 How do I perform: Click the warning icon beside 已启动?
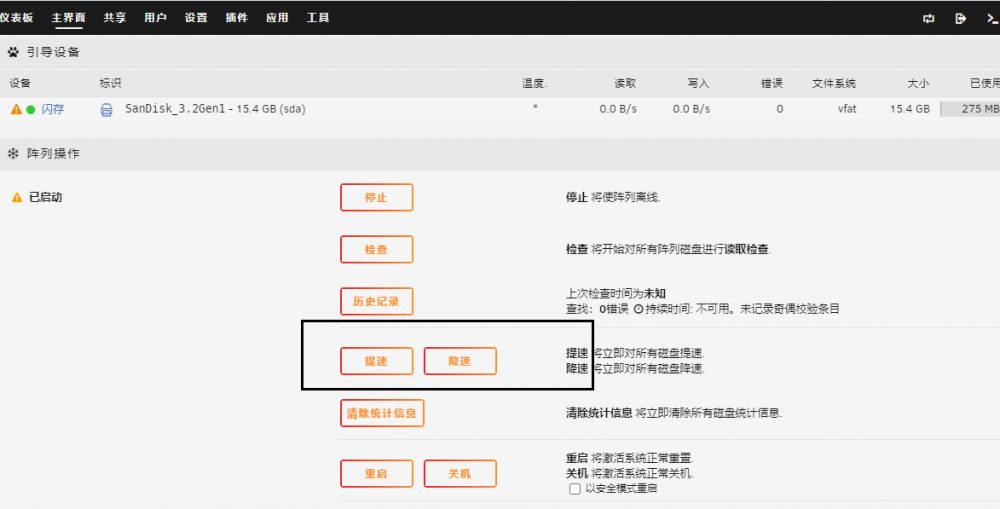tap(17, 198)
